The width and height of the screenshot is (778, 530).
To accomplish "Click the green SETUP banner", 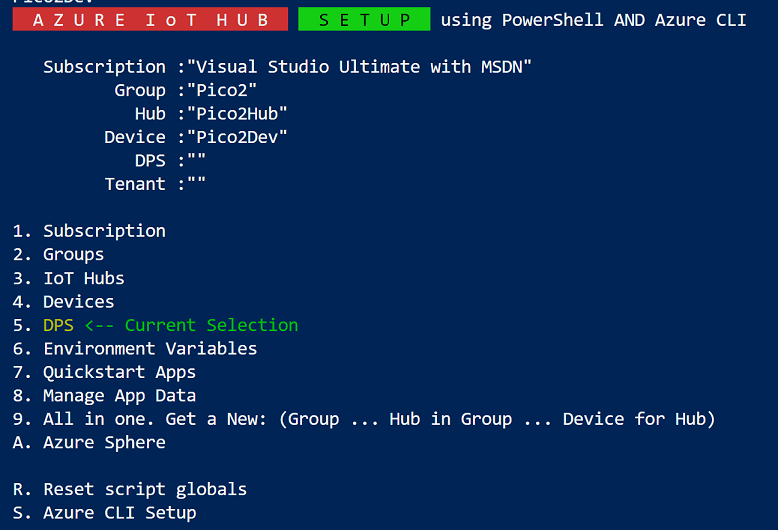I will (364, 20).
